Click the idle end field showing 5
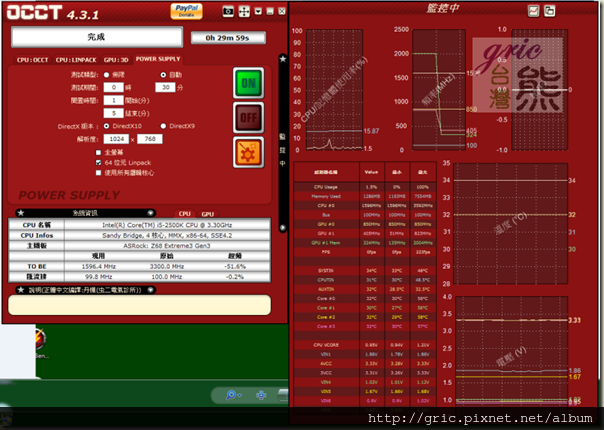604x430 pixels. pos(114,113)
